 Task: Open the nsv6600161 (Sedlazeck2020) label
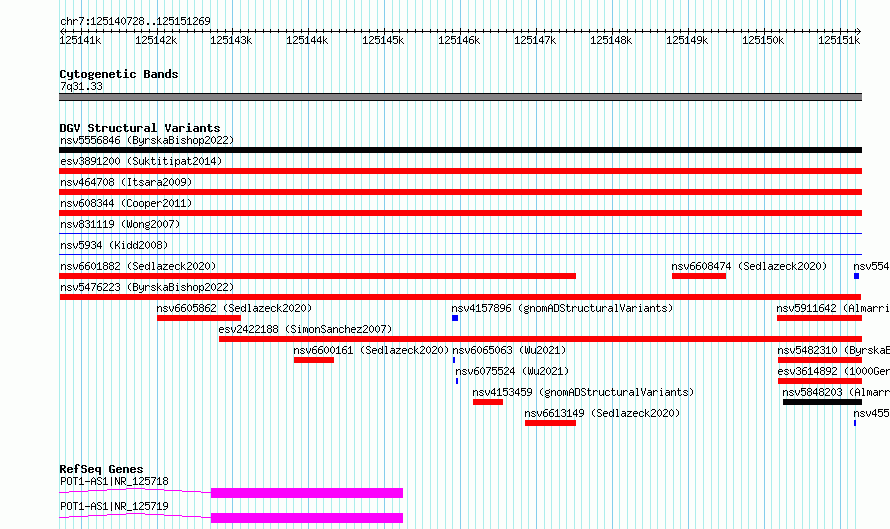coord(371,350)
